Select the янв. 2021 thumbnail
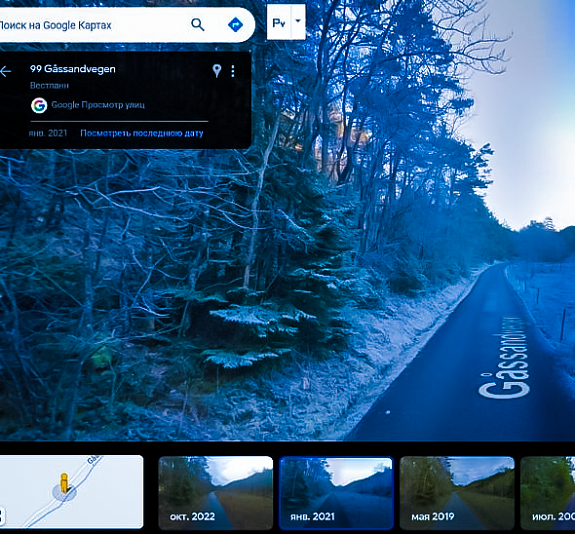 click(x=336, y=493)
